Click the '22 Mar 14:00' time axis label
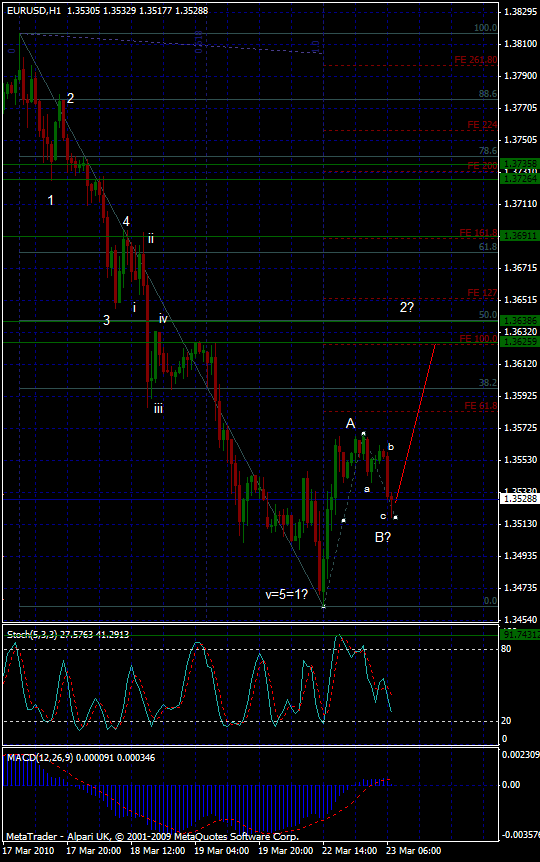Screen dimensions: 540x862 click(x=350, y=850)
